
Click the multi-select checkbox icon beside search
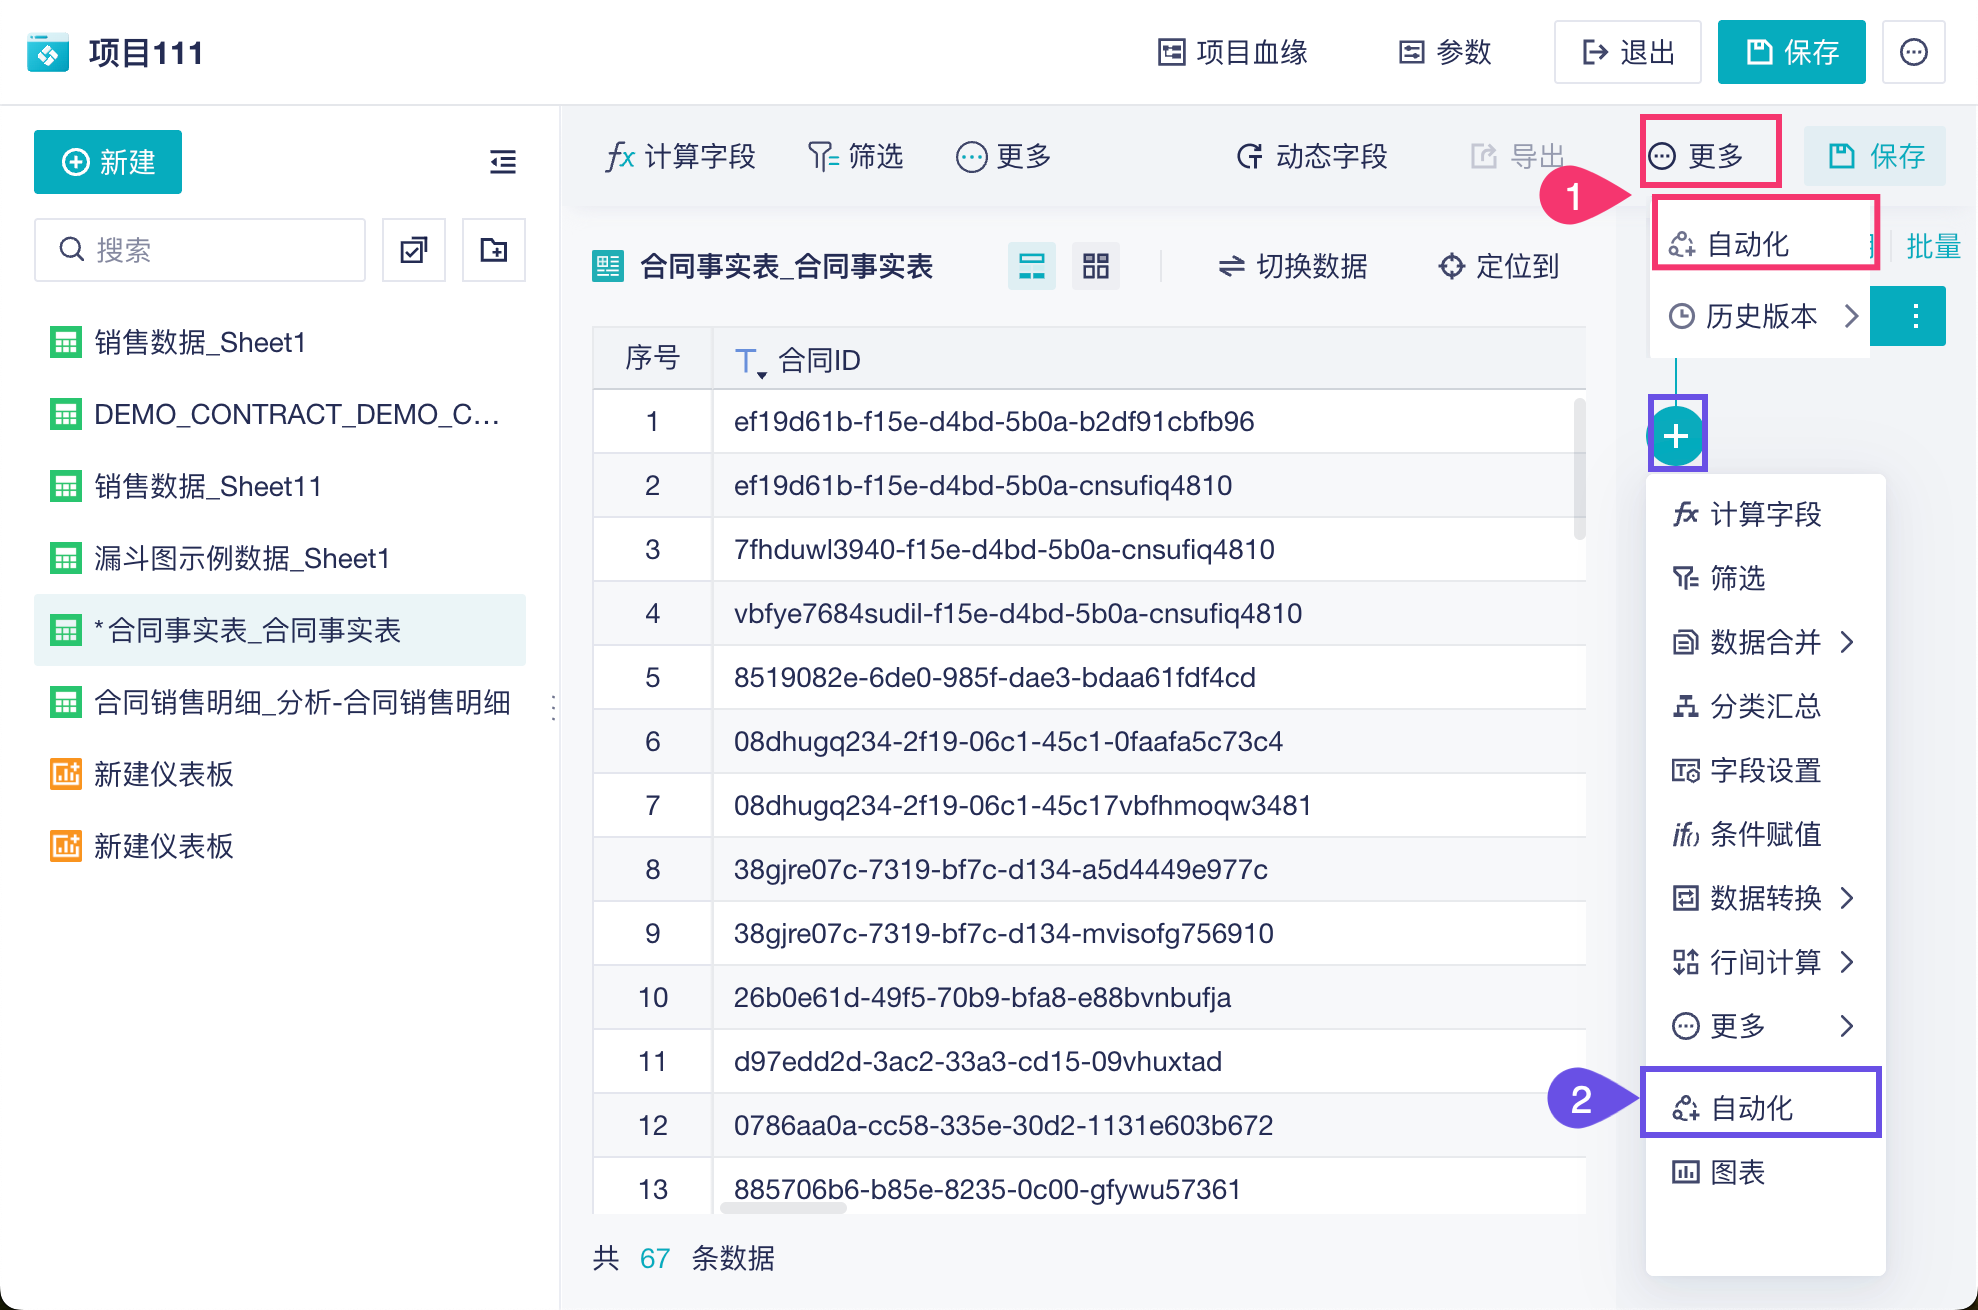[x=413, y=250]
